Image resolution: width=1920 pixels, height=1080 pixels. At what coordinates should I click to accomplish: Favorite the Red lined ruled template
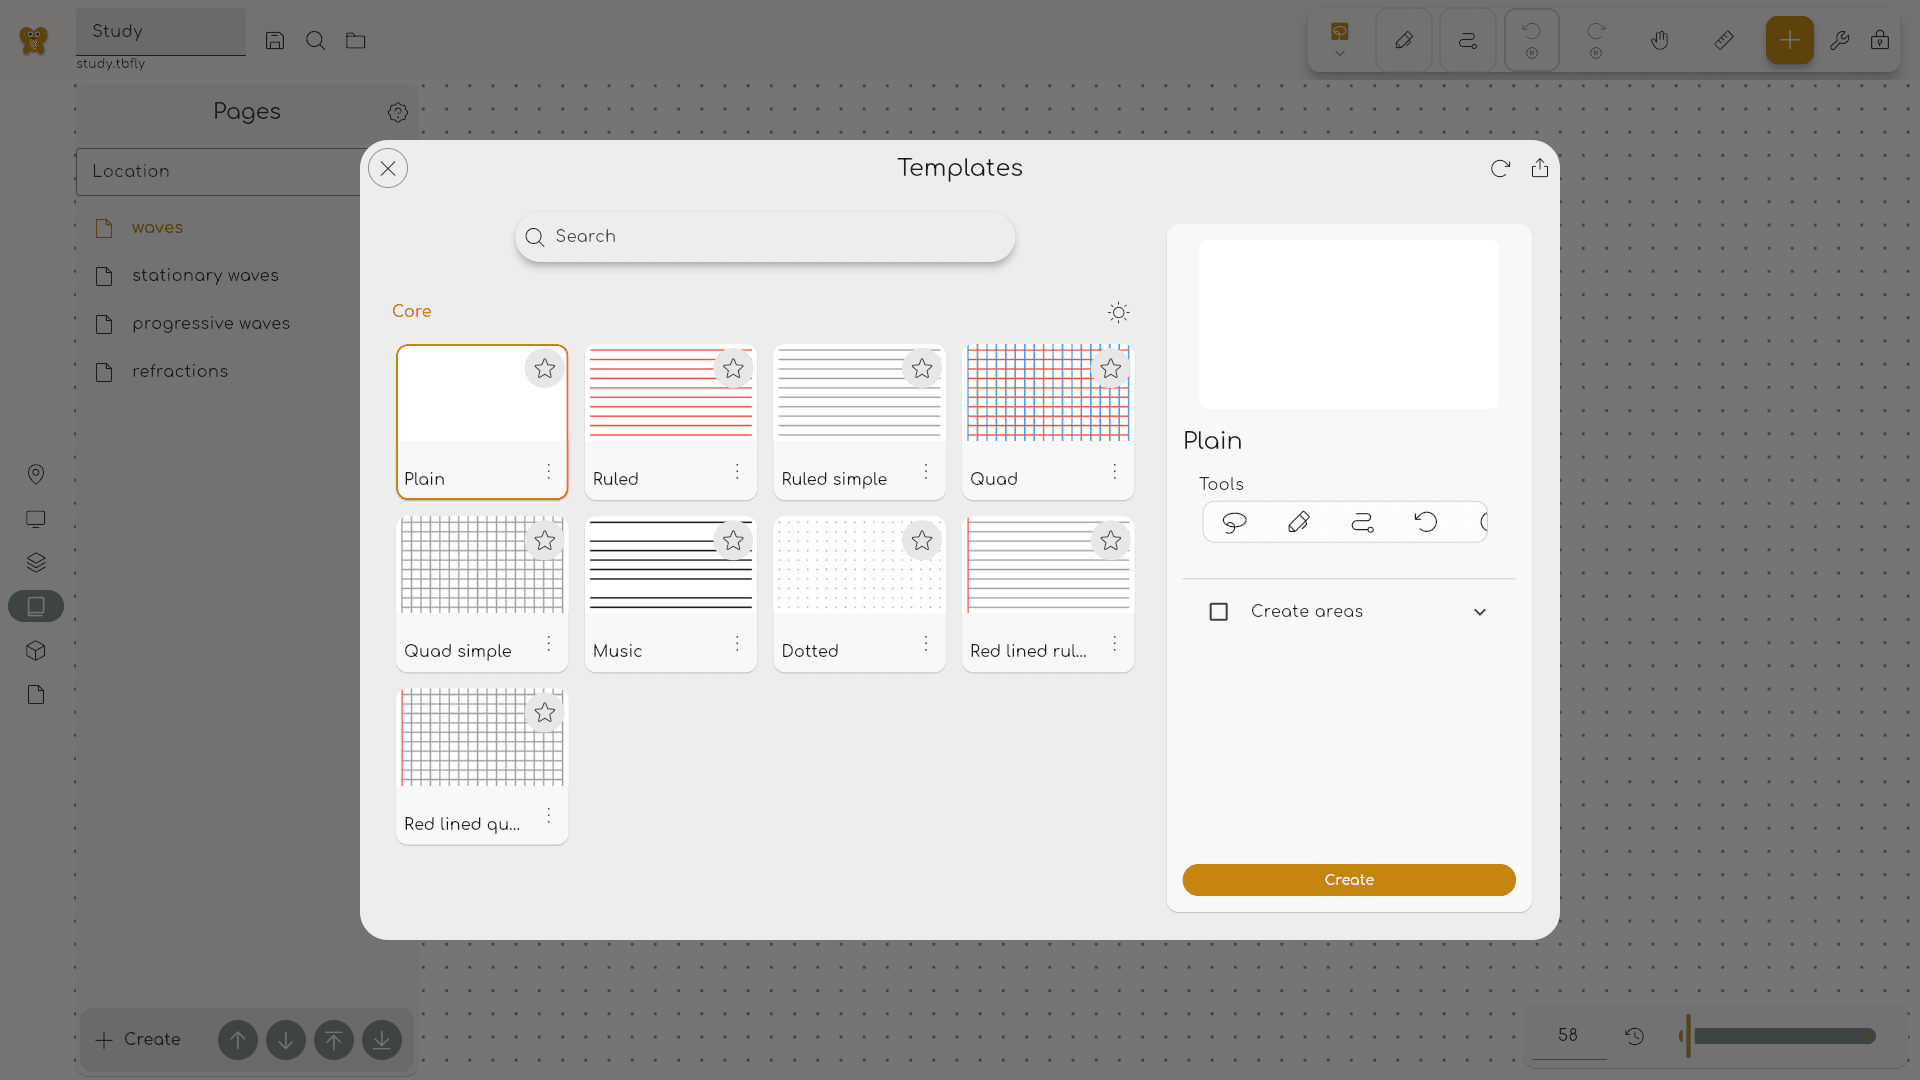[1110, 541]
